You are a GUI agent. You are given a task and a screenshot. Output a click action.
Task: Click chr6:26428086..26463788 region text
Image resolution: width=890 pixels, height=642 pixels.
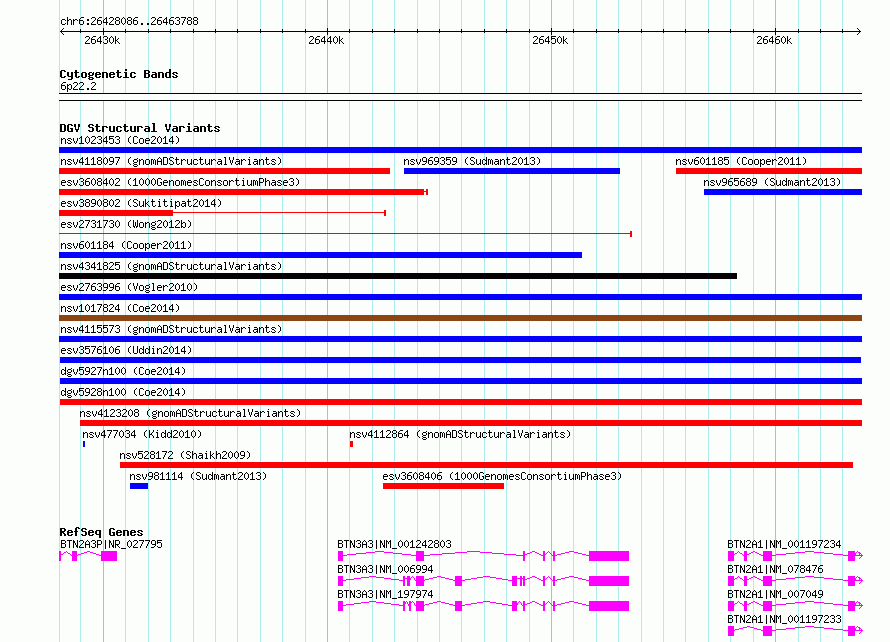tap(129, 22)
